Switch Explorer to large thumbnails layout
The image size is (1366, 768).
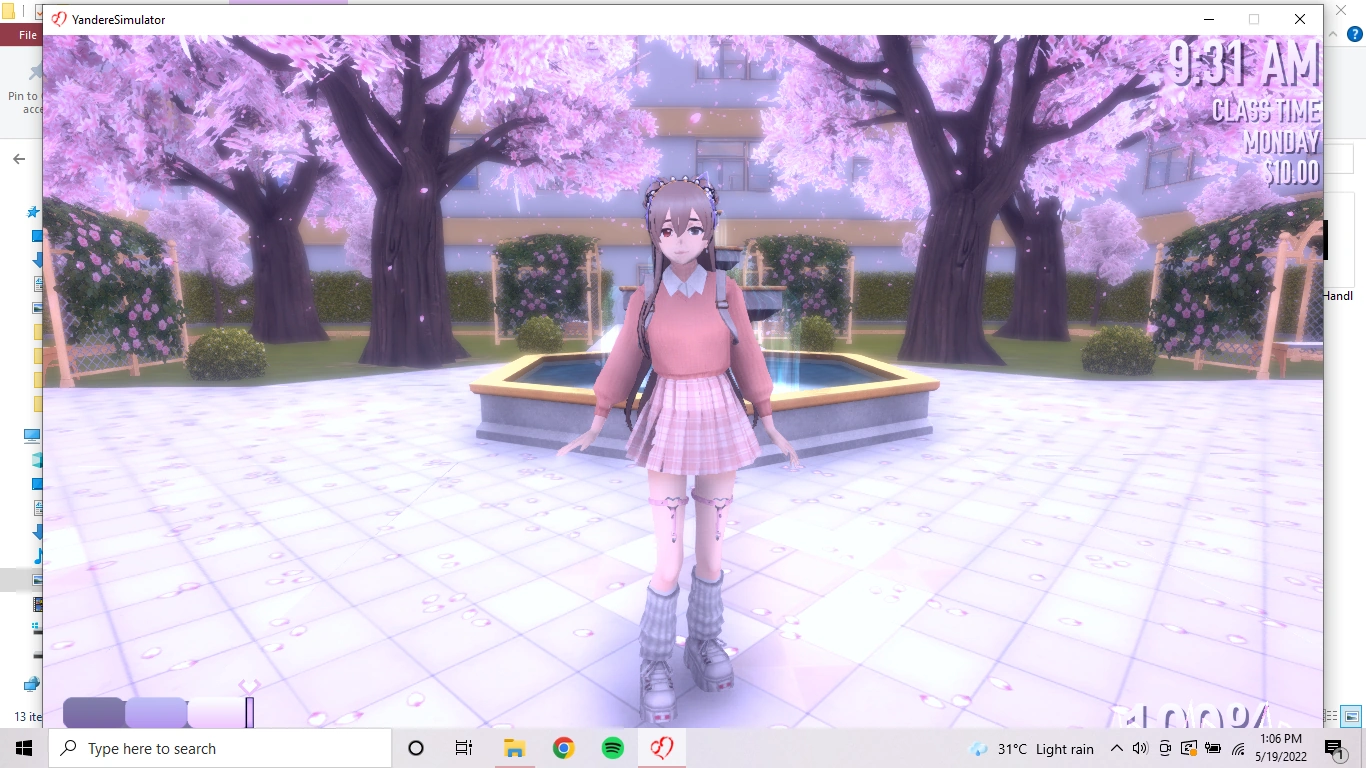click(x=1351, y=716)
